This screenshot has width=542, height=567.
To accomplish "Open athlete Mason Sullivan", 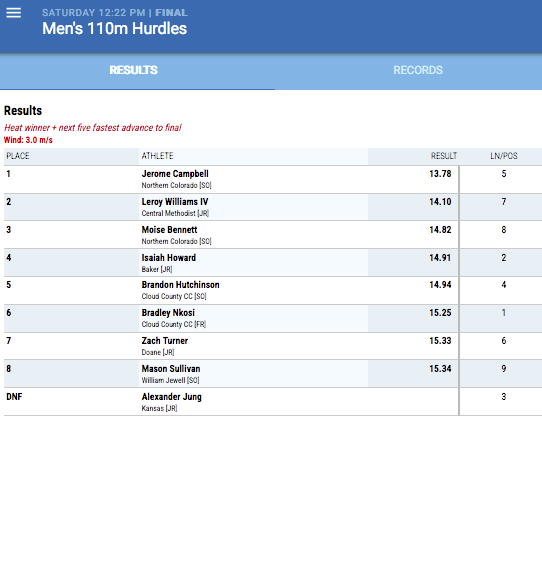I will pos(171,369).
